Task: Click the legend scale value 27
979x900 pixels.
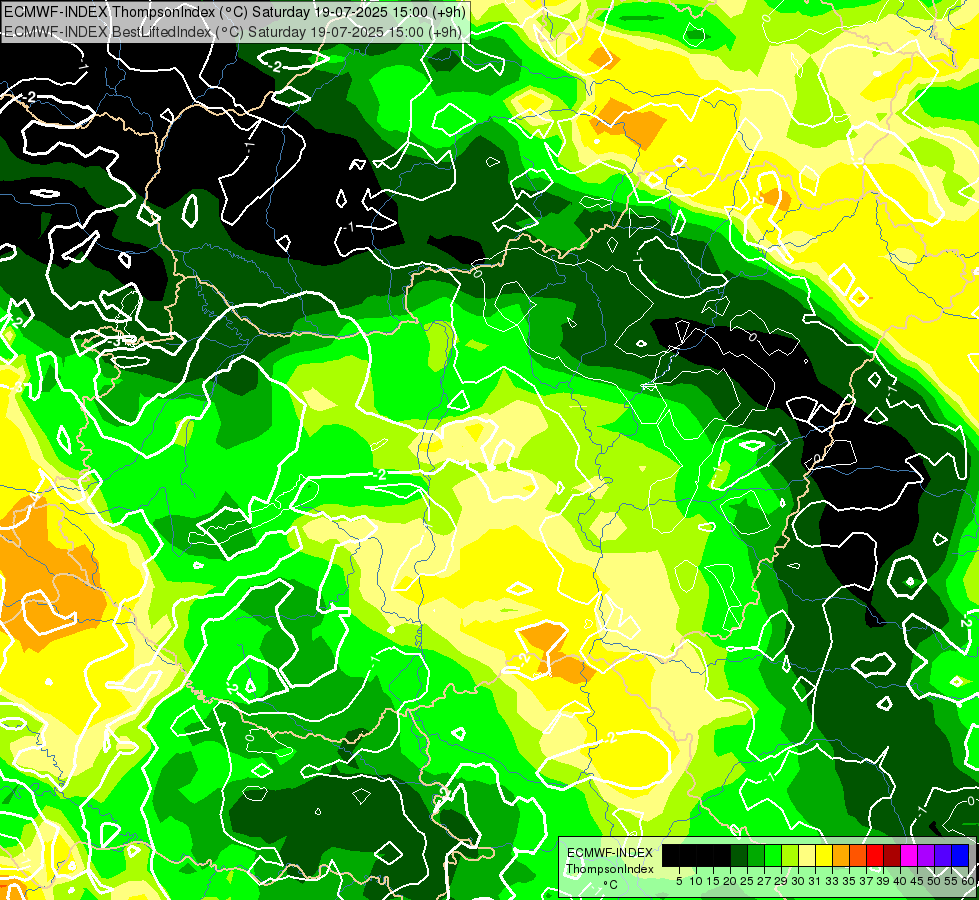Action: pos(764,881)
